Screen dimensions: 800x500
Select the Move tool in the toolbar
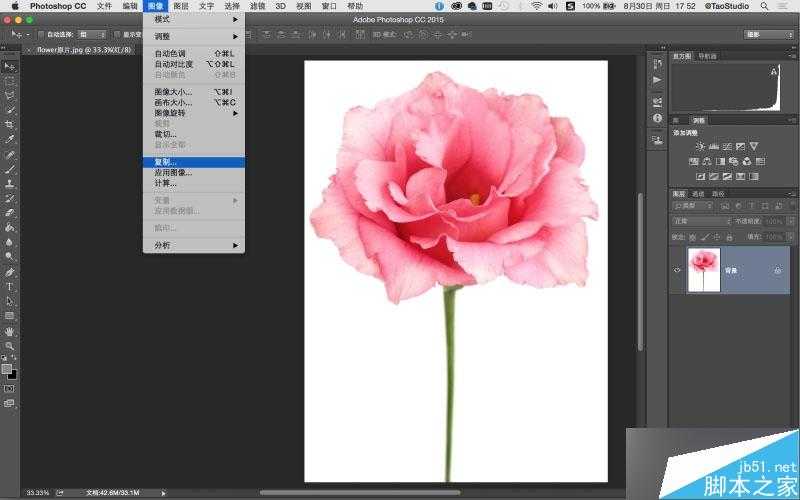(x=10, y=66)
